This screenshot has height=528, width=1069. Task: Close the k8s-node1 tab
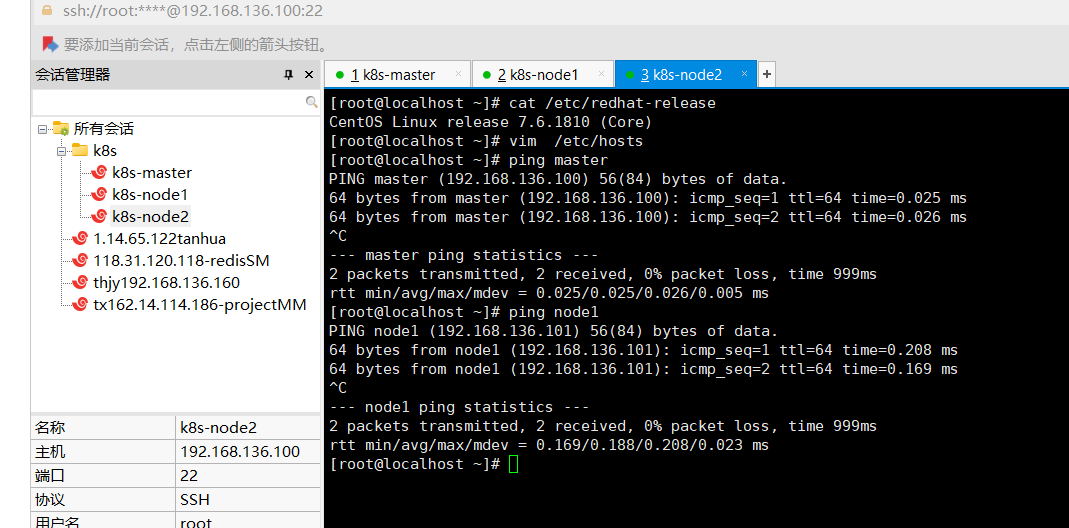pos(601,73)
